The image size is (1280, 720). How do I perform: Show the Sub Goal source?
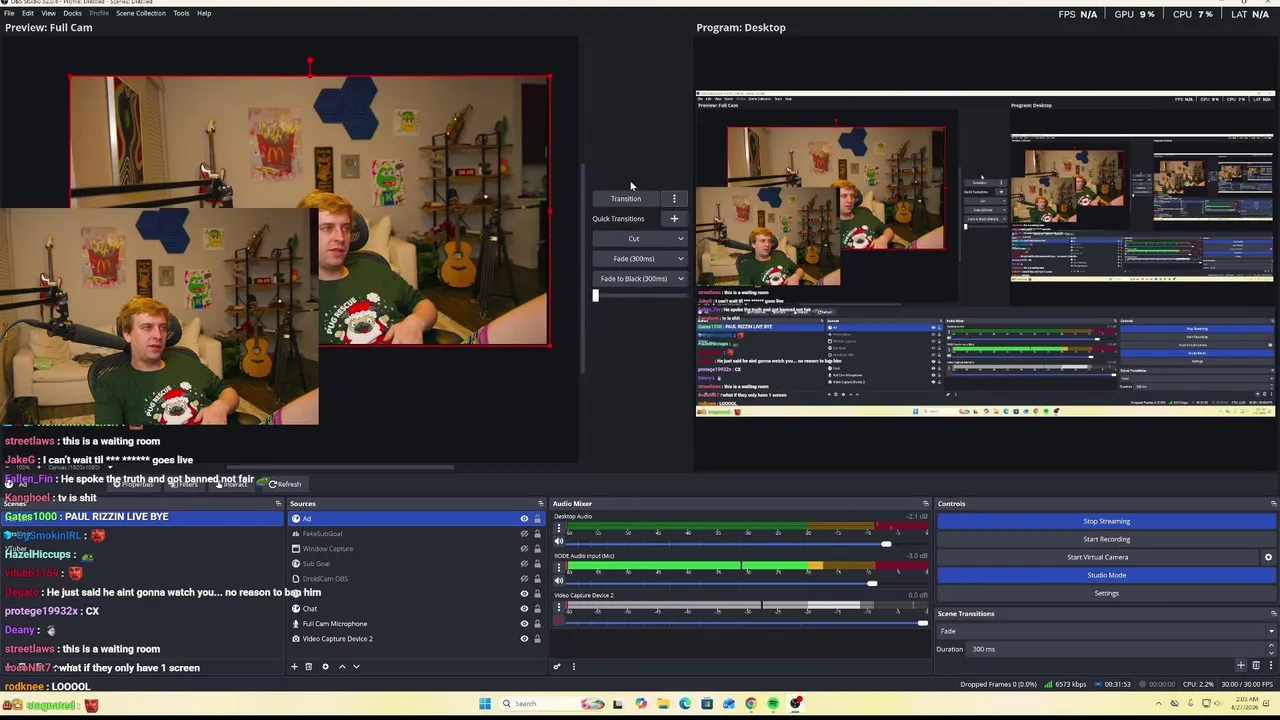(x=524, y=564)
